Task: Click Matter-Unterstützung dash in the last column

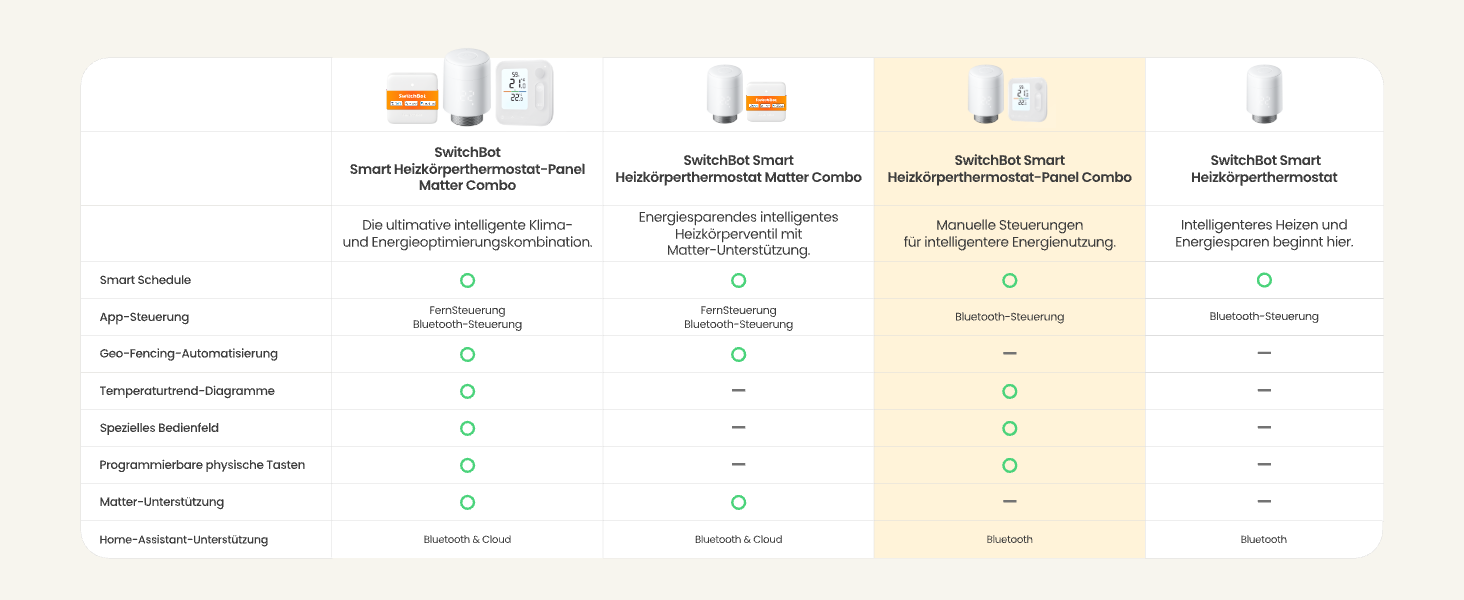Action: 1264,502
